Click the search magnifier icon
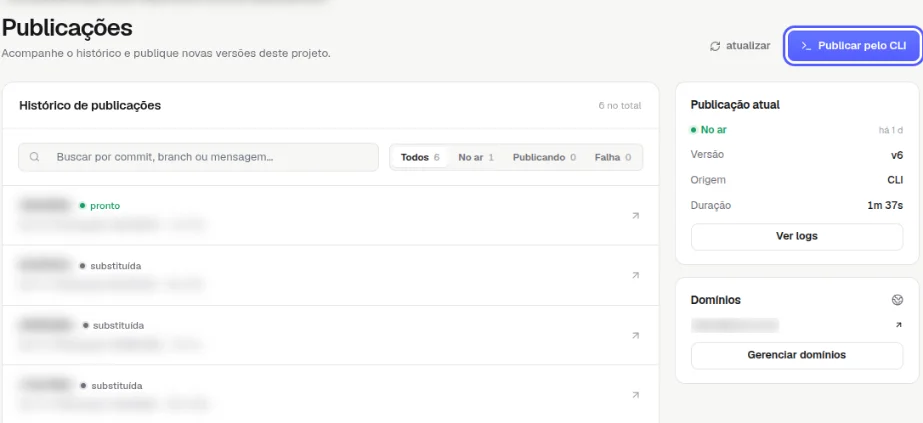923x423 pixels. pos(35,157)
